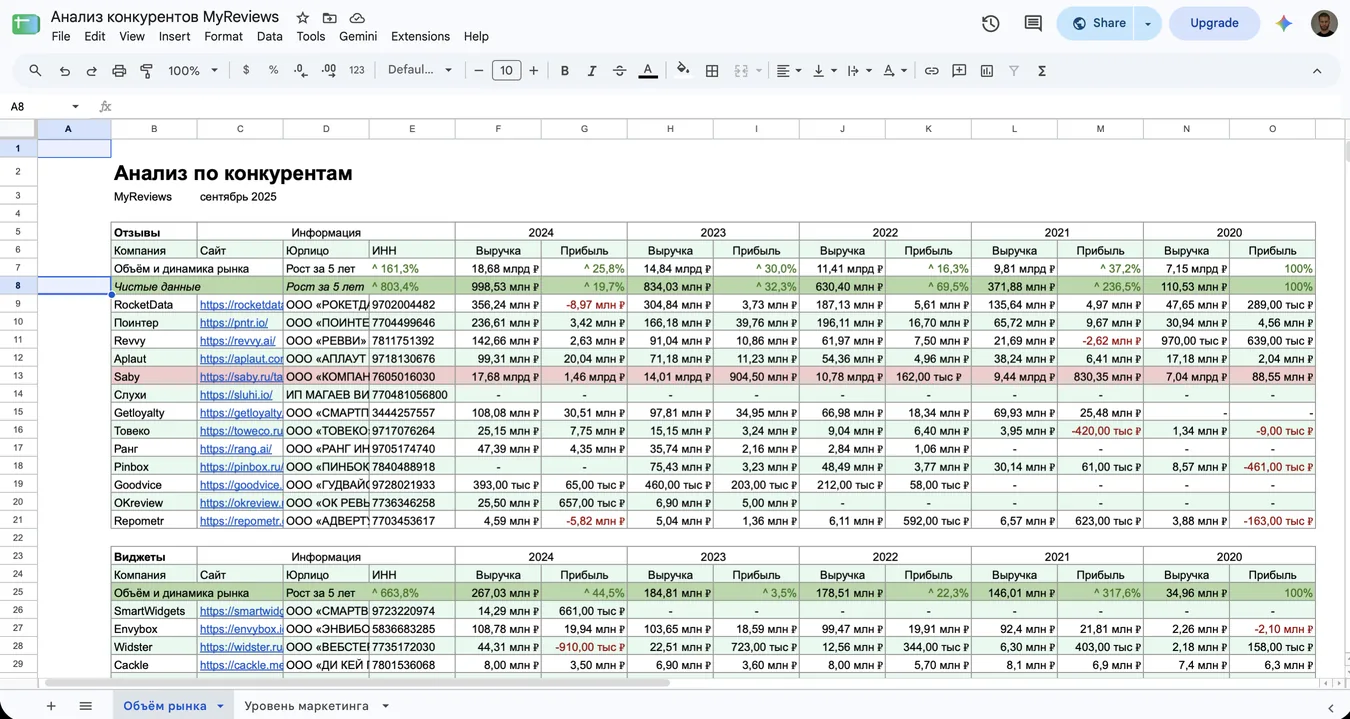Click the Undo arrow icon
The height and width of the screenshot is (719, 1350).
[x=65, y=71]
